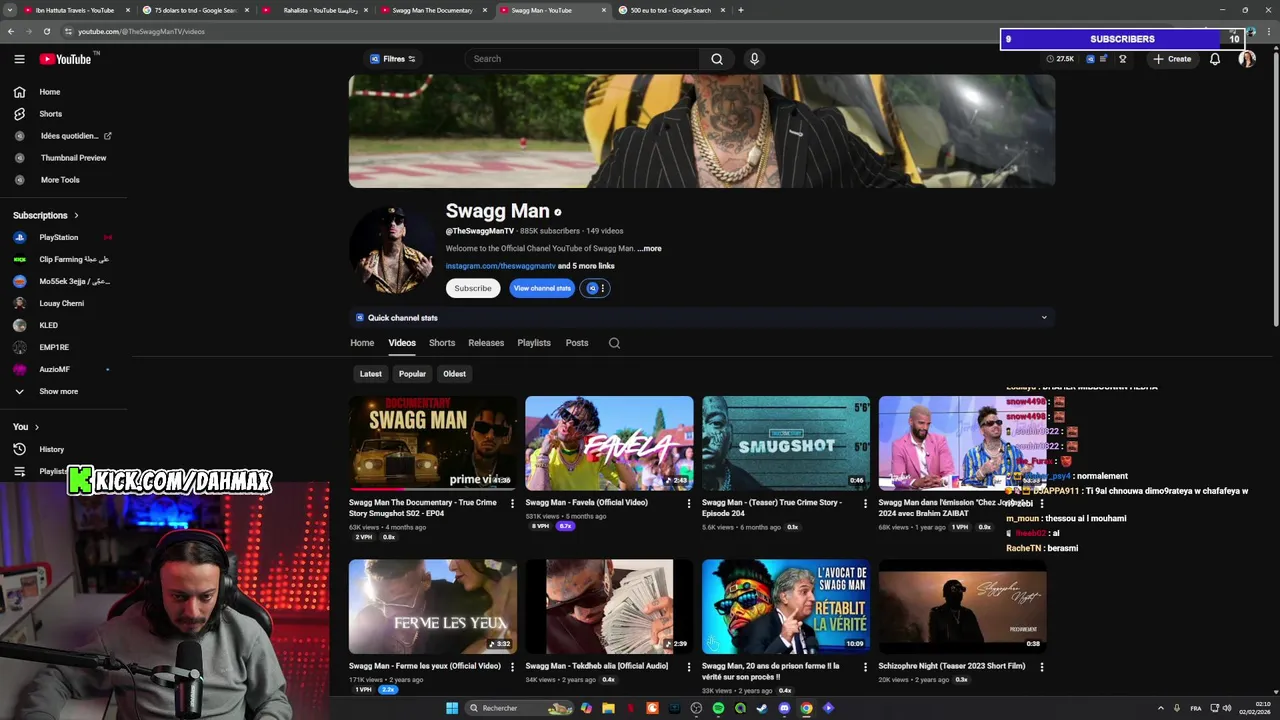Viewport: 1280px width, 720px height.
Task: Open Thumbnail Preview tool in sidebar
Action: [73, 158]
